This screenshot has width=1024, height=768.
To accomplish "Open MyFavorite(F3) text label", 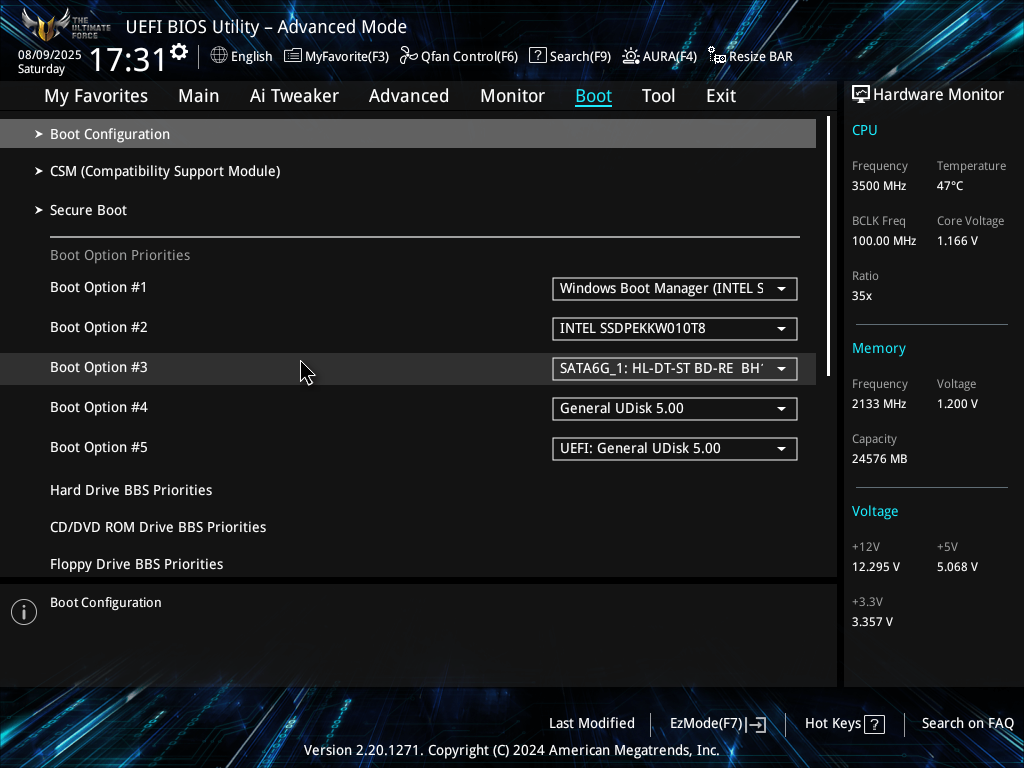I will 347,56.
